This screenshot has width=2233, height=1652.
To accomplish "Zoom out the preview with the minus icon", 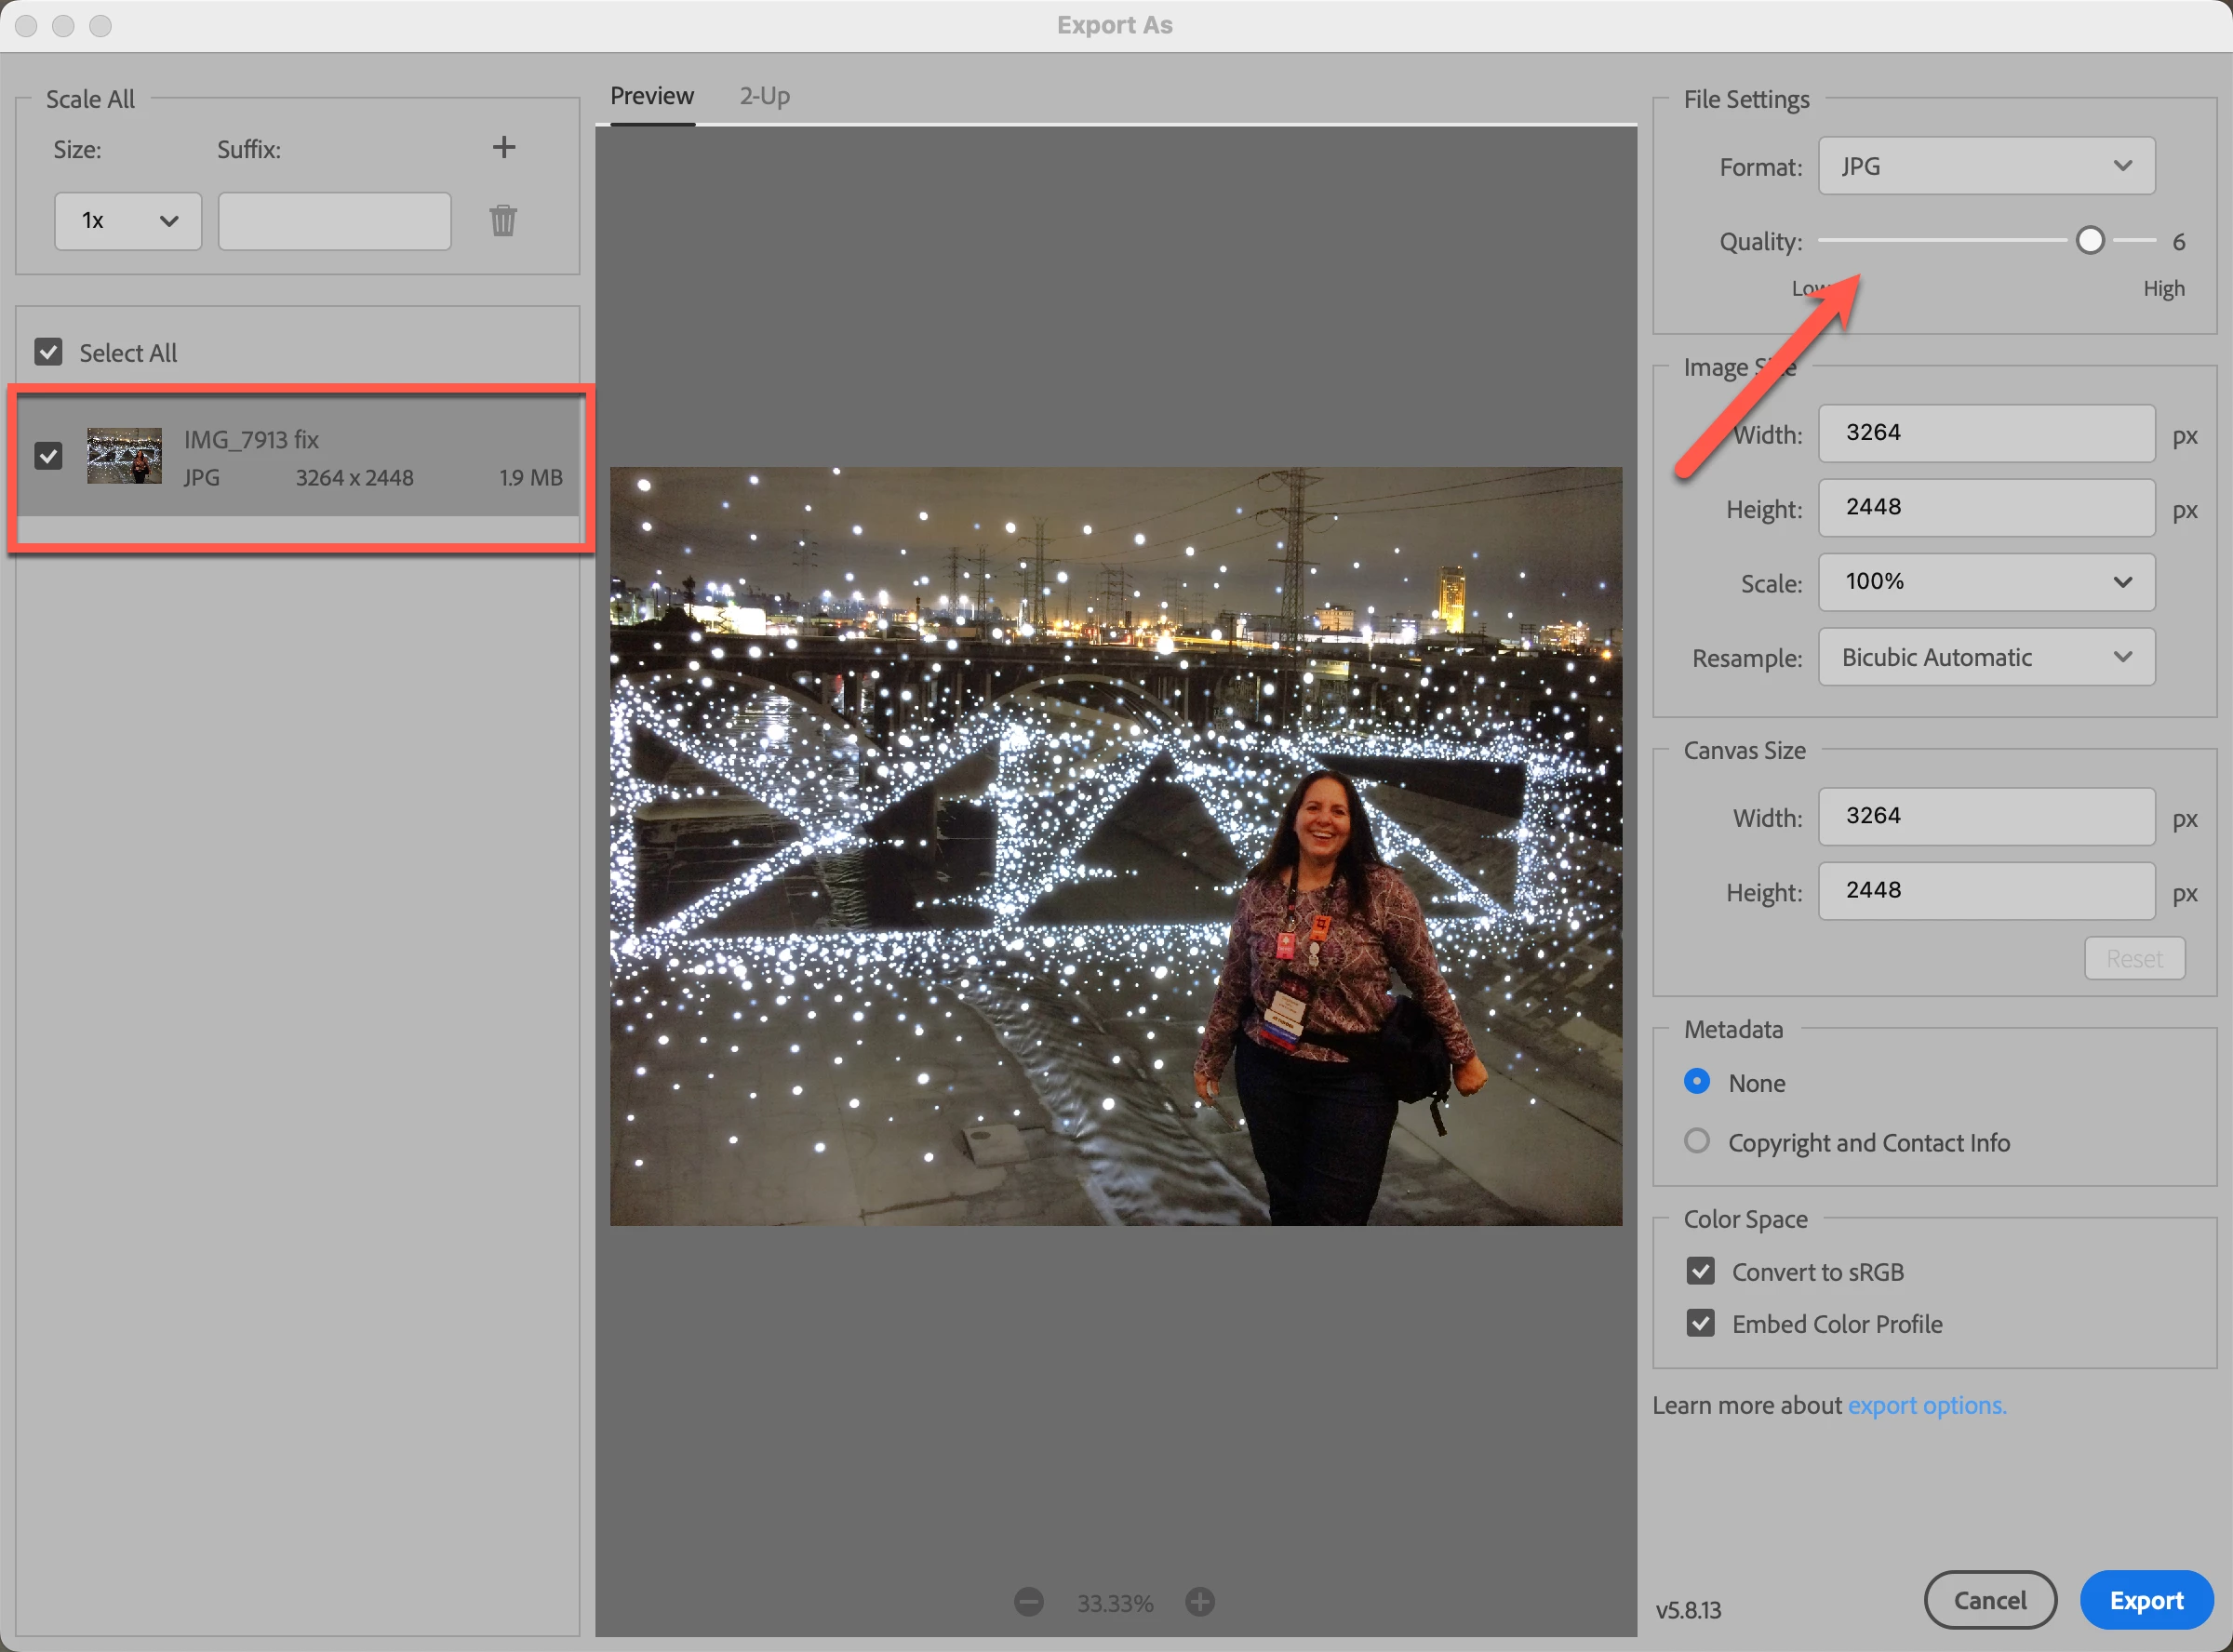I will pyautogui.click(x=1028, y=1602).
